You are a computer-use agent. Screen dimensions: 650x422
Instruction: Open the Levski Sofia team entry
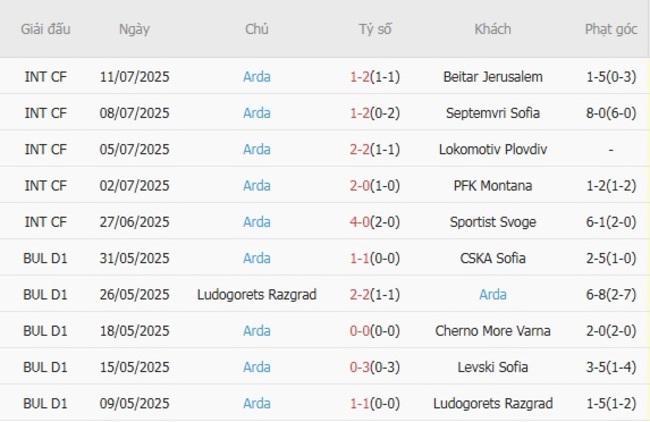[492, 367]
